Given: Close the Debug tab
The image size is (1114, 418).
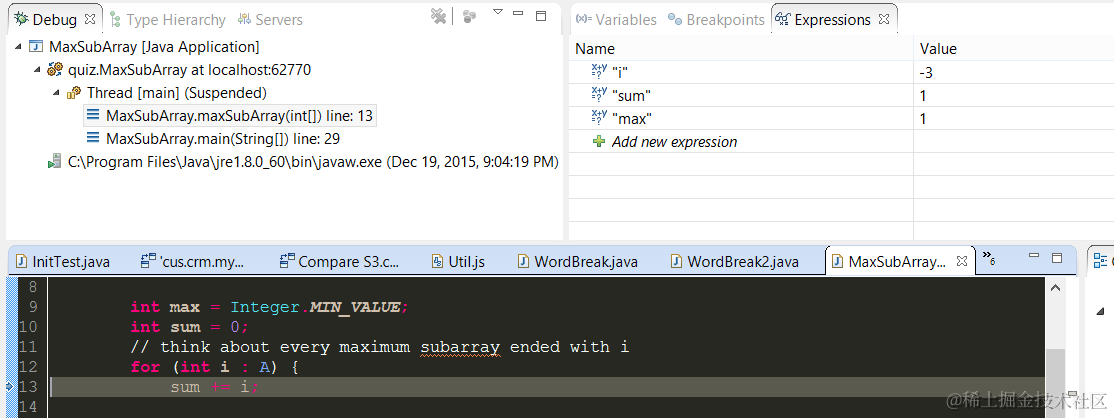Looking at the screenshot, I should click(x=90, y=19).
